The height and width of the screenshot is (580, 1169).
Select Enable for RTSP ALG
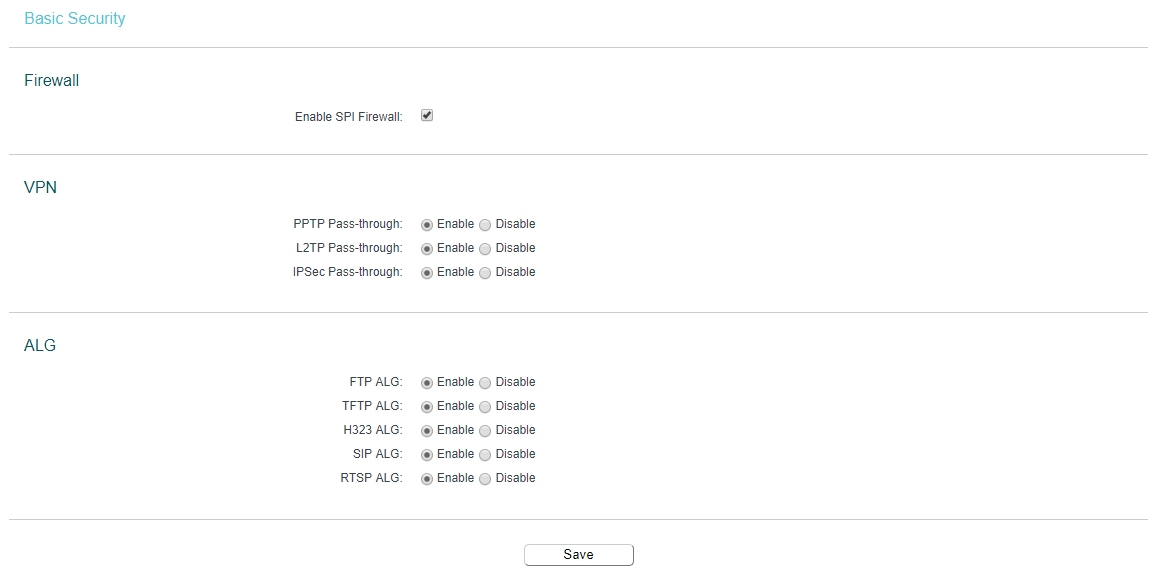click(x=427, y=478)
